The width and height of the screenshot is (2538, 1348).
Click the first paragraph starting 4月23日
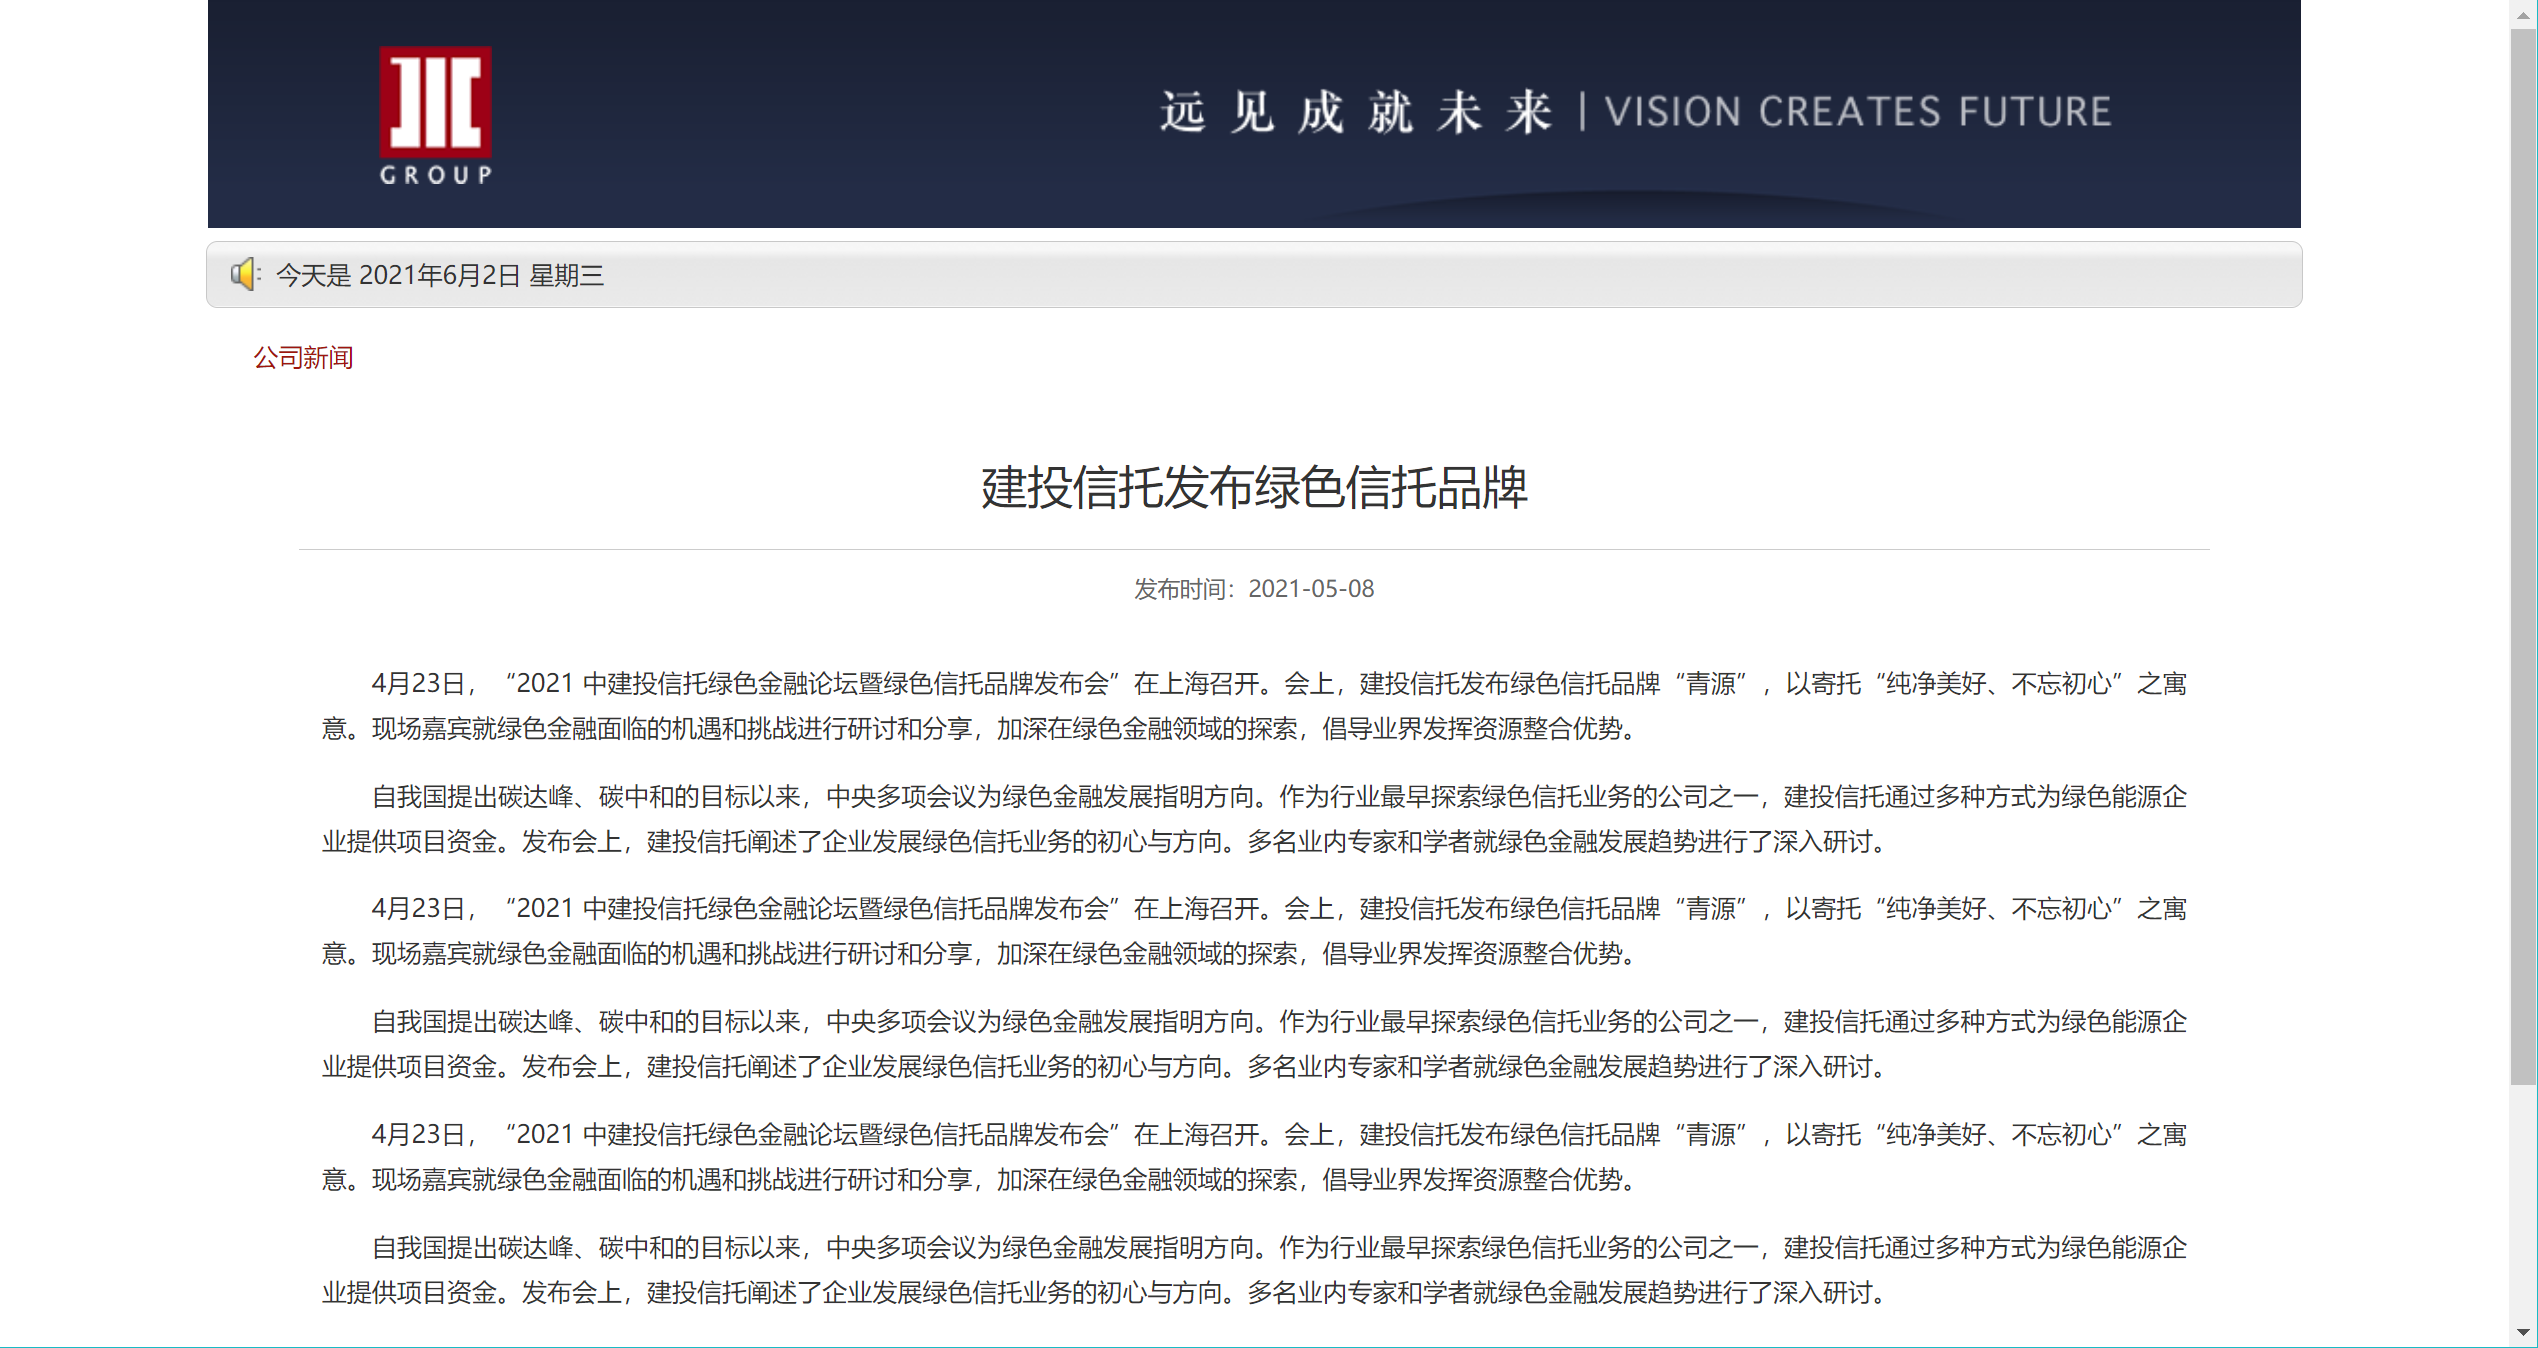pos(1254,706)
